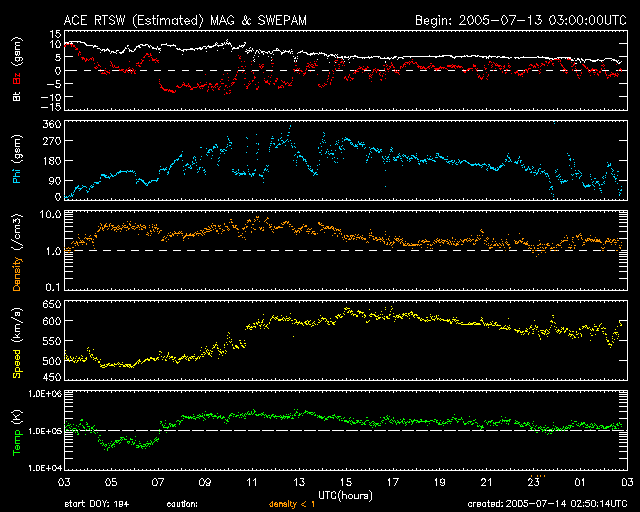640x512 pixels.
Task: Click the '0.1' tick on the Density axis
Action: 53,287
